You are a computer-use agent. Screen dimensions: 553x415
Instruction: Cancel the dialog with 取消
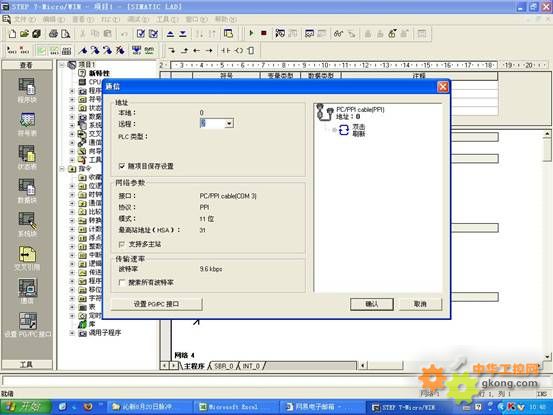pos(420,304)
